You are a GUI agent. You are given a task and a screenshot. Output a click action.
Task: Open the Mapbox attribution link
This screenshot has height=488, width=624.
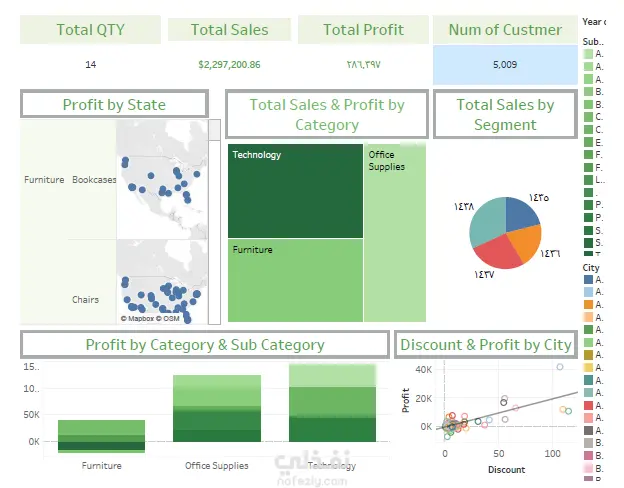tap(137, 318)
